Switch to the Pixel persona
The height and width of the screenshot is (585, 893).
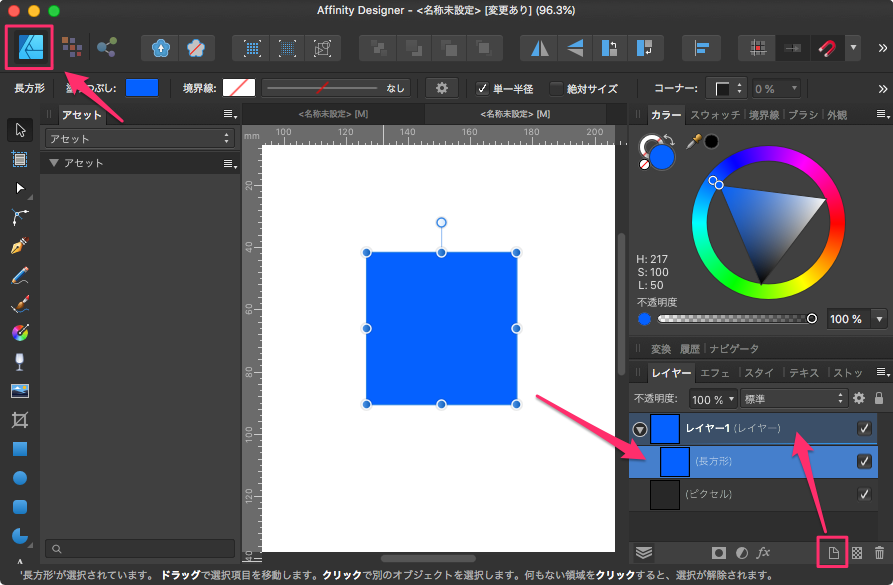(72, 46)
